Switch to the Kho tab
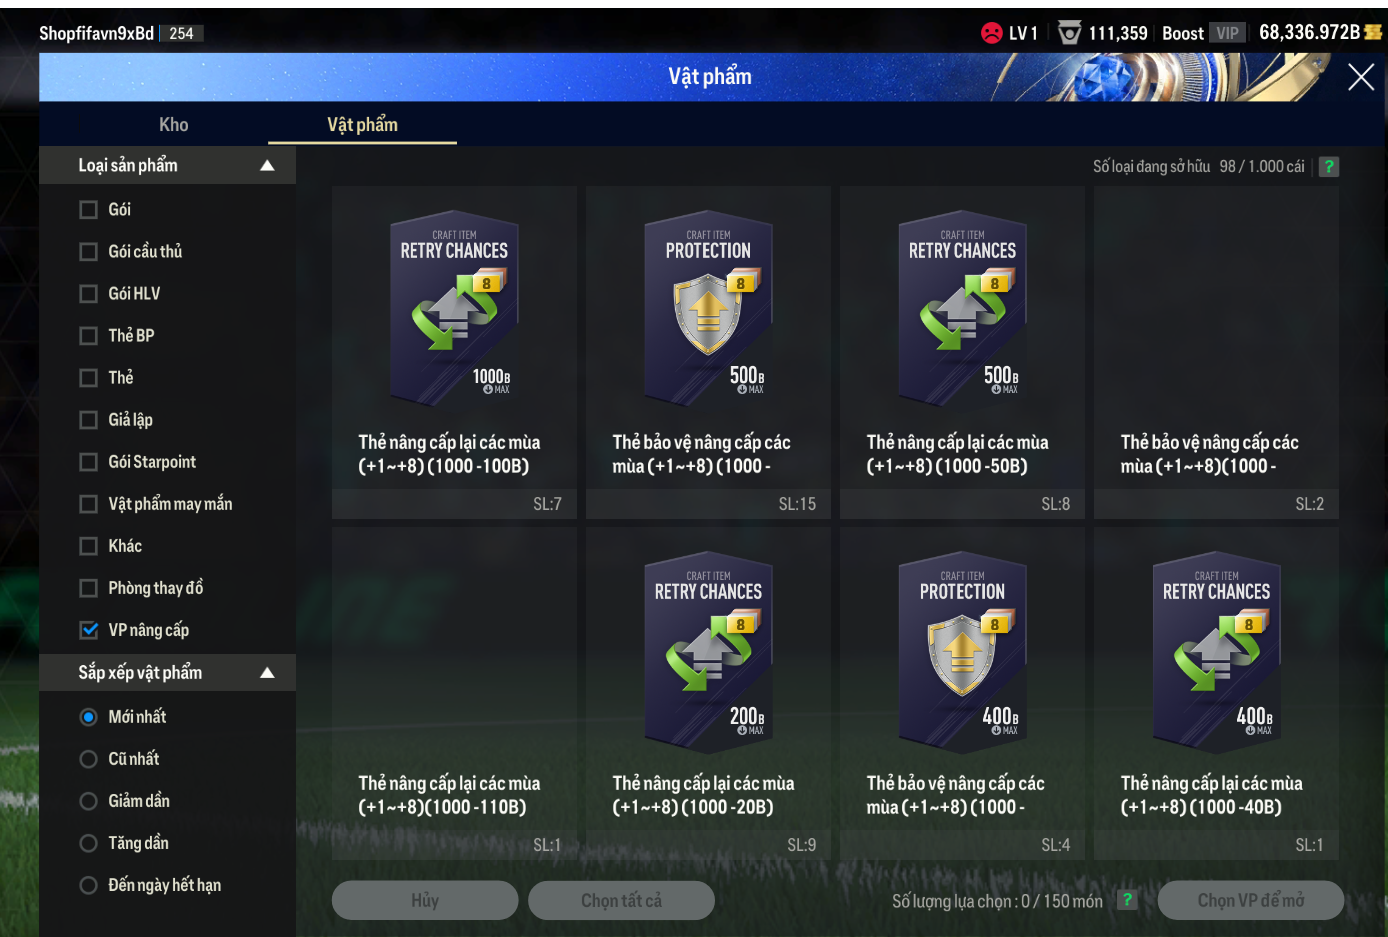The image size is (1388, 937). point(173,125)
